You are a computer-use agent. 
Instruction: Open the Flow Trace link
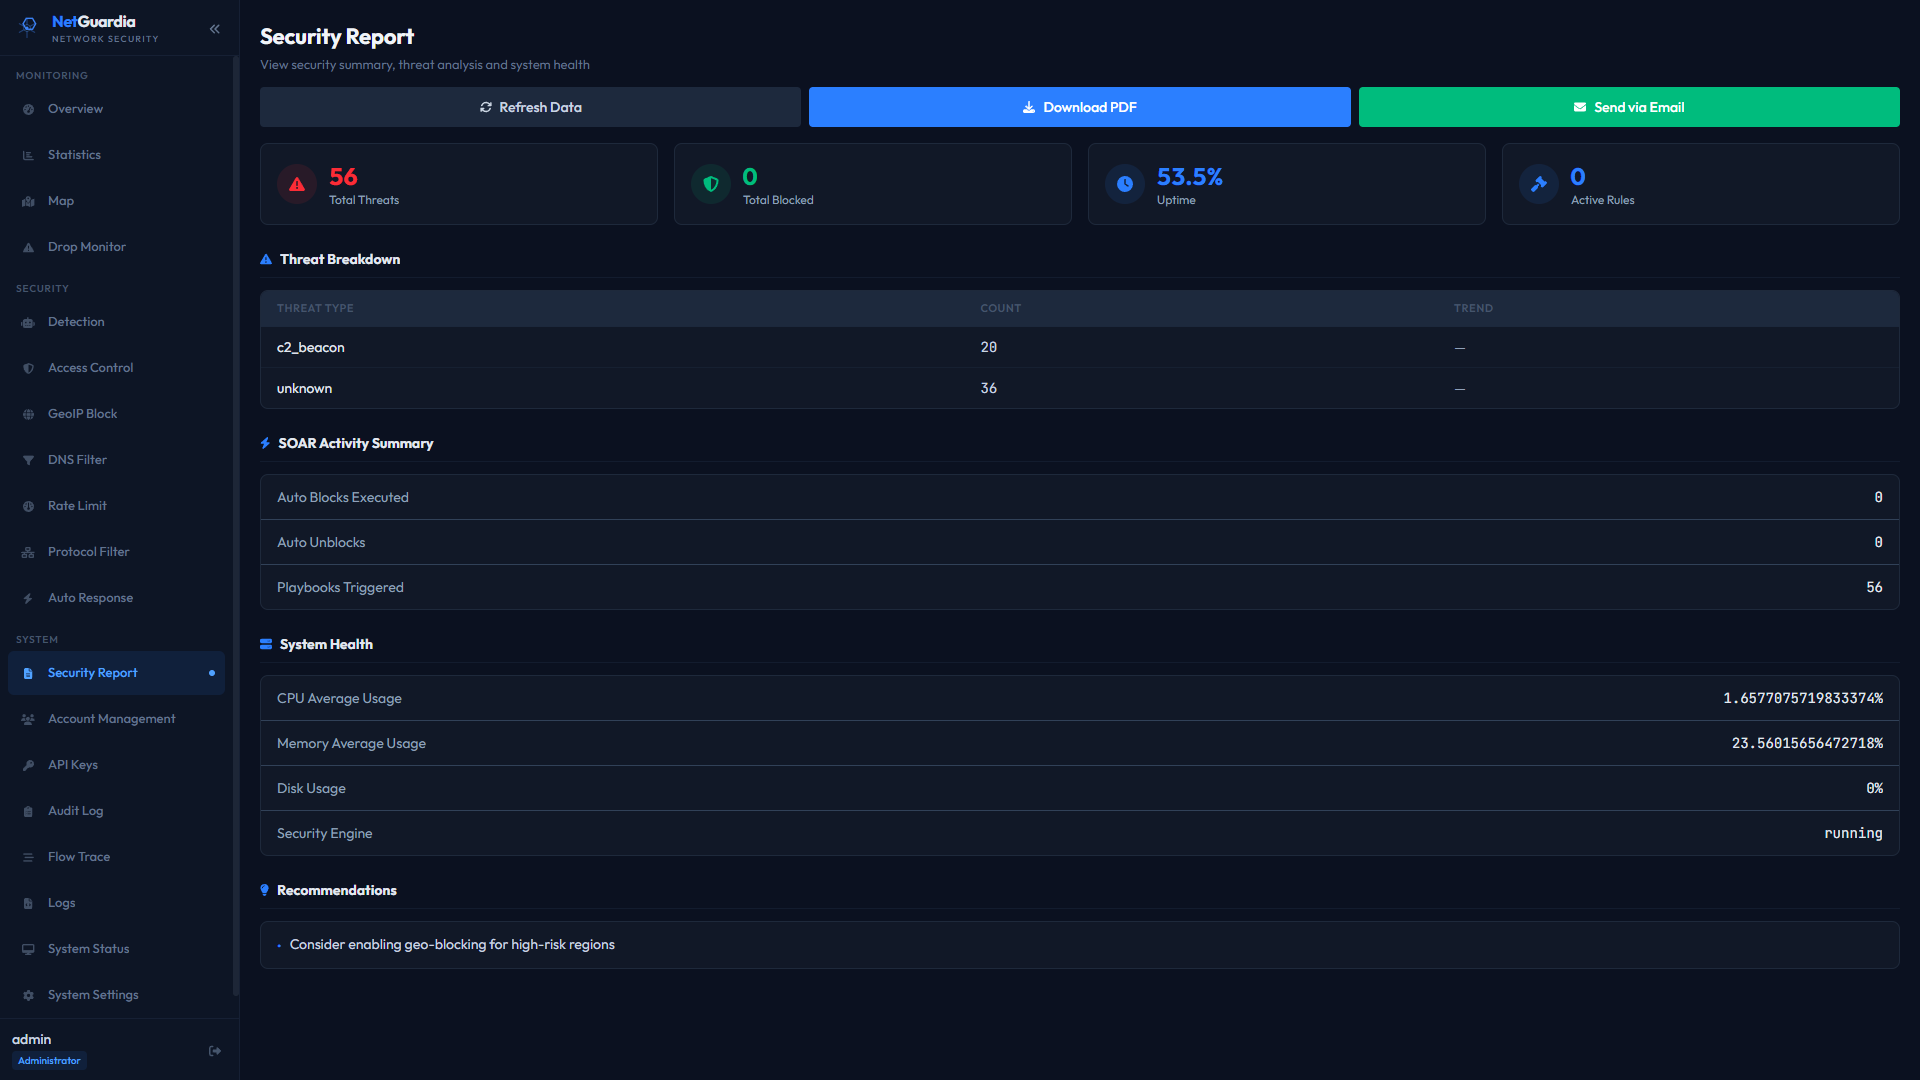click(x=116, y=857)
